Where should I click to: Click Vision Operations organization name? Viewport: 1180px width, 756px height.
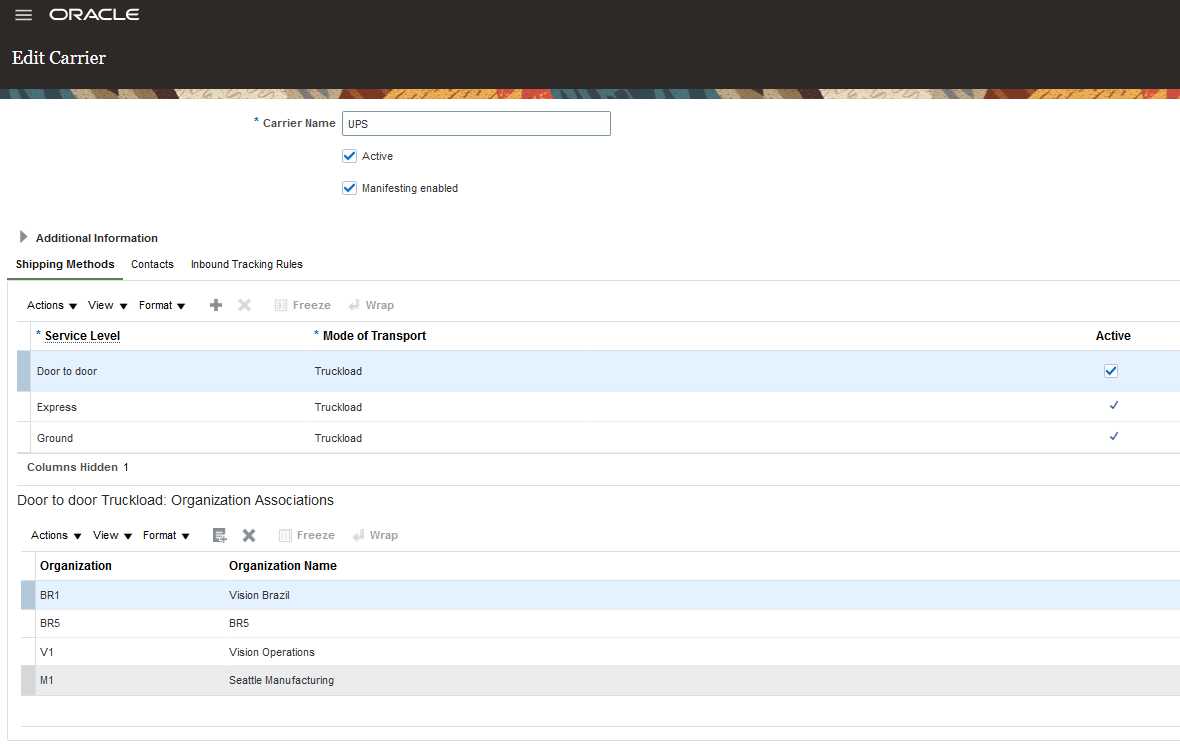(272, 652)
